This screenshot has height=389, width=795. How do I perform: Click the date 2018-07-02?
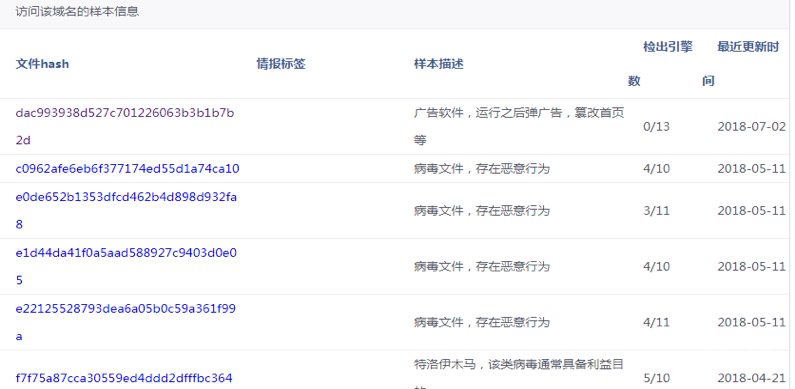point(751,126)
